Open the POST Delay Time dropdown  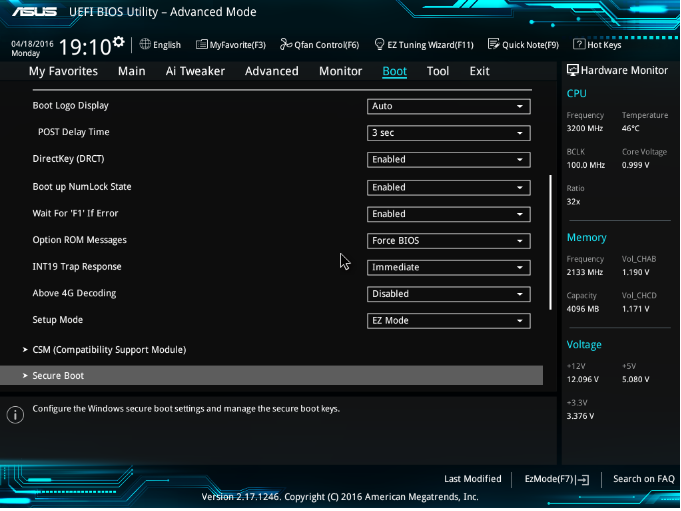pos(449,133)
